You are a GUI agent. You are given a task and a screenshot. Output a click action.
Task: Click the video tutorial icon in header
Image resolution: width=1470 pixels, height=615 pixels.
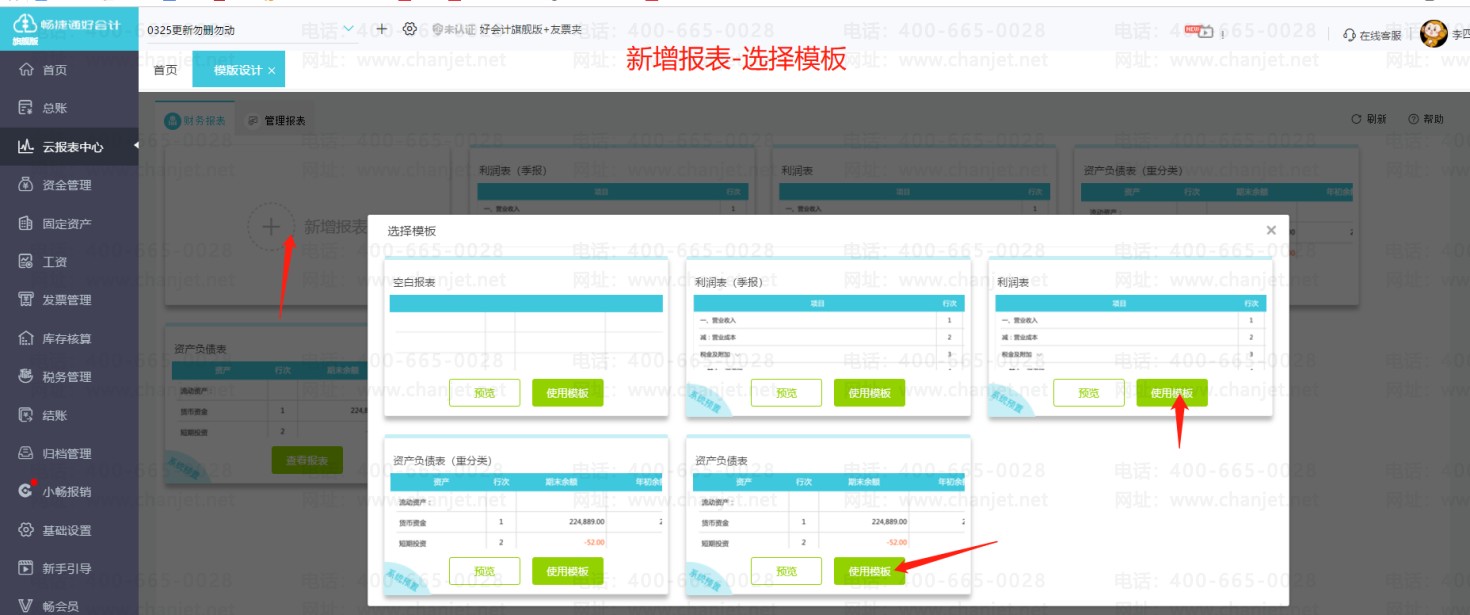click(1204, 32)
